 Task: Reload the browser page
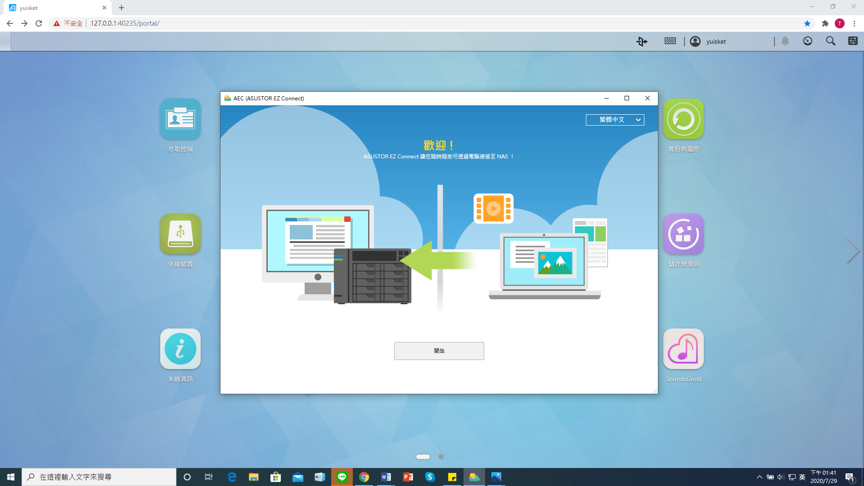(x=39, y=23)
